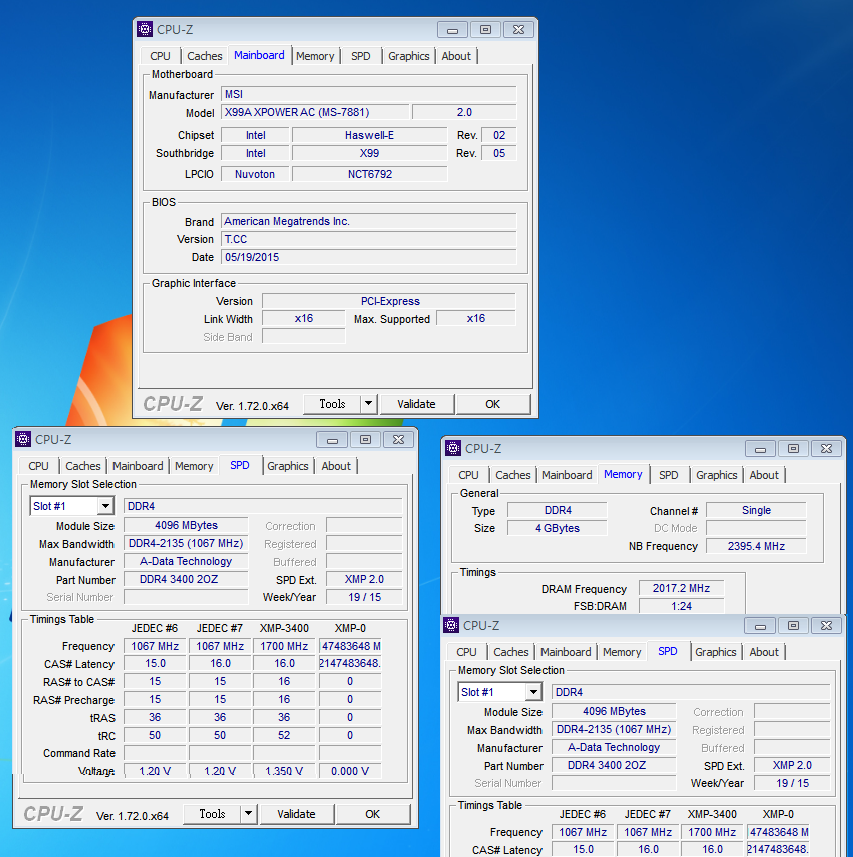Switch to the Graphics tab
Image resolution: width=853 pixels, height=857 pixels.
tap(408, 56)
